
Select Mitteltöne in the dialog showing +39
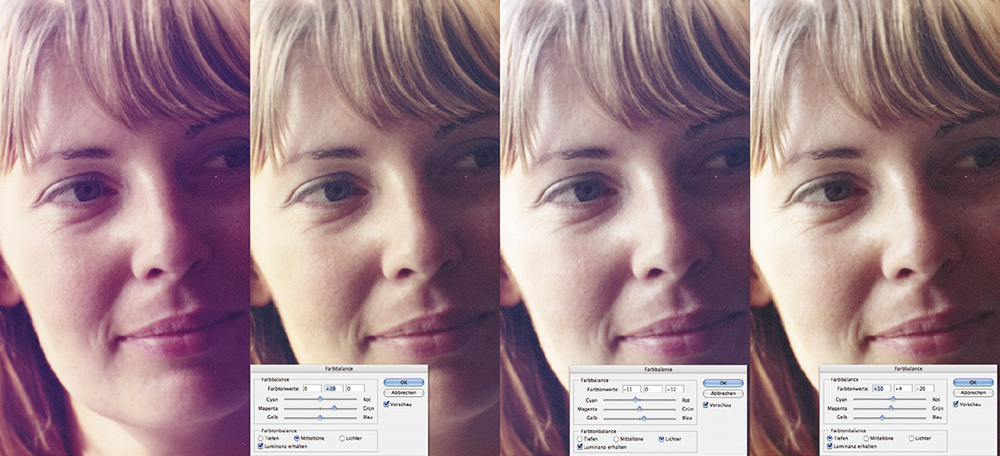pos(297,438)
